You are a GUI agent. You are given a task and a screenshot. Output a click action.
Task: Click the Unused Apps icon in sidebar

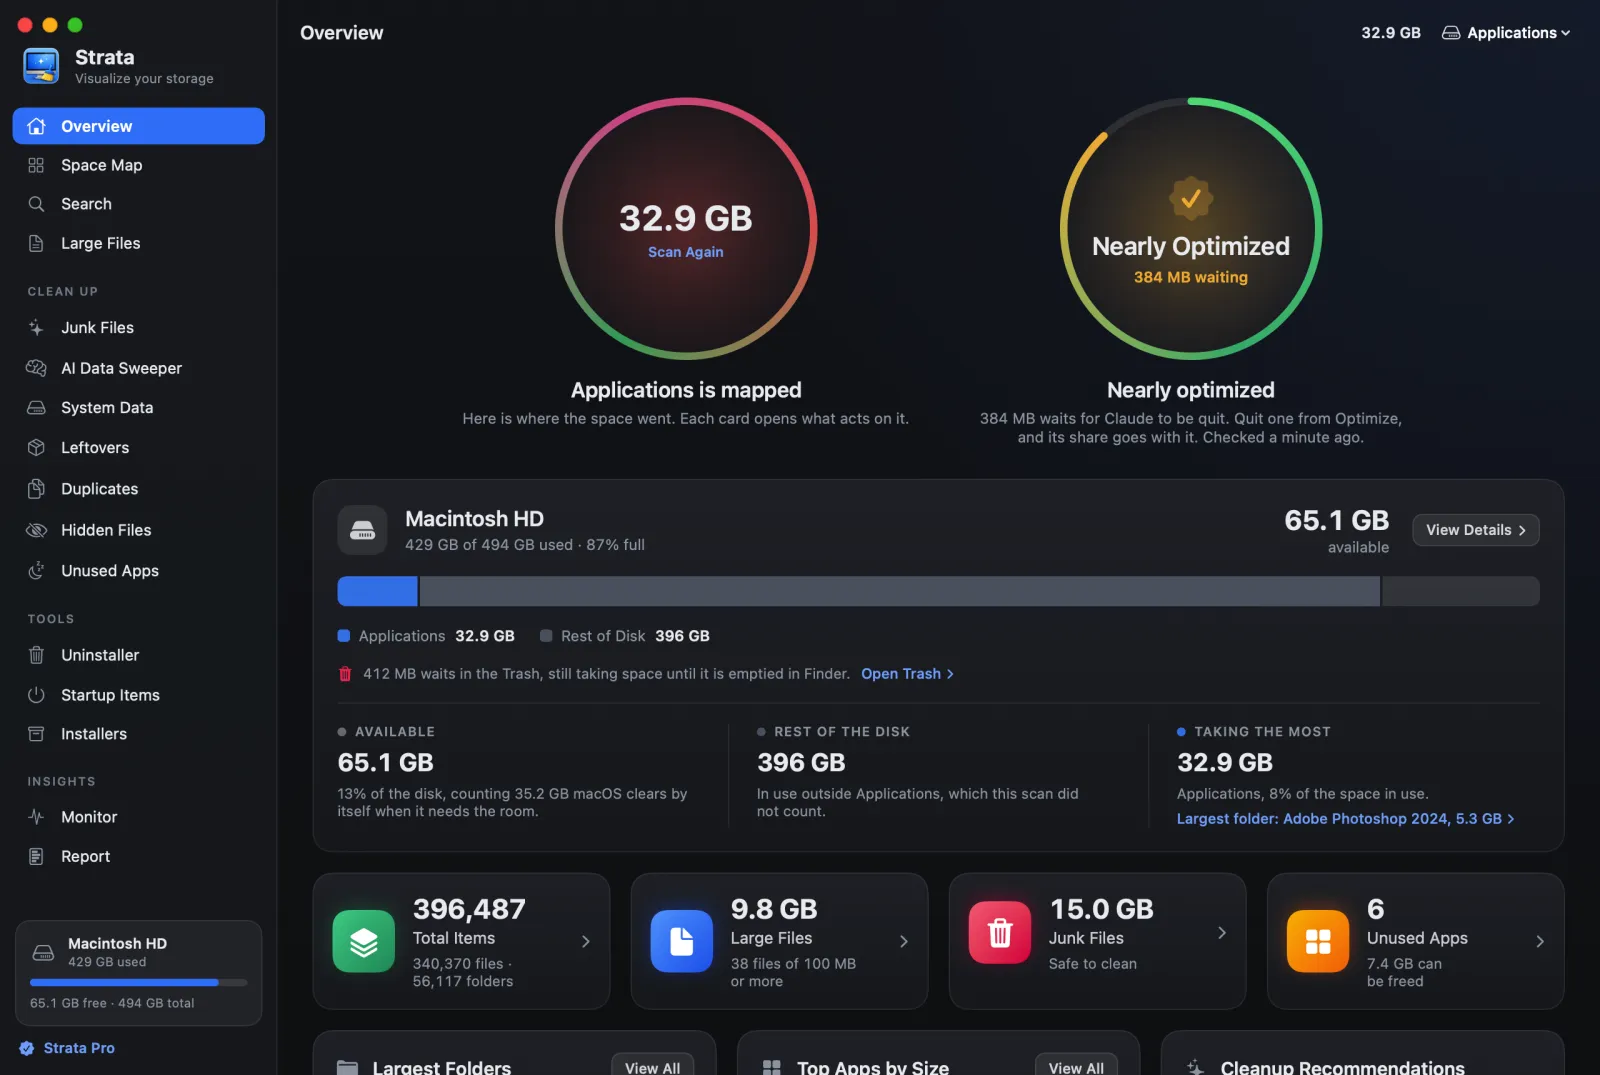tap(36, 570)
